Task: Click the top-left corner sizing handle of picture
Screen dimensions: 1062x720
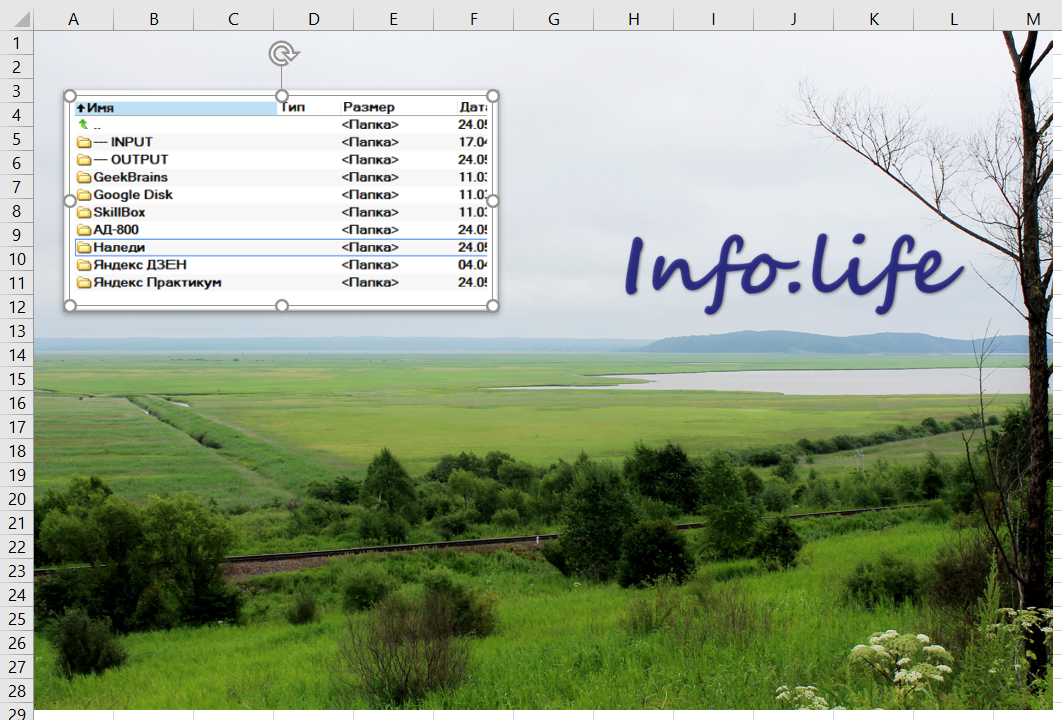Action: [70, 96]
